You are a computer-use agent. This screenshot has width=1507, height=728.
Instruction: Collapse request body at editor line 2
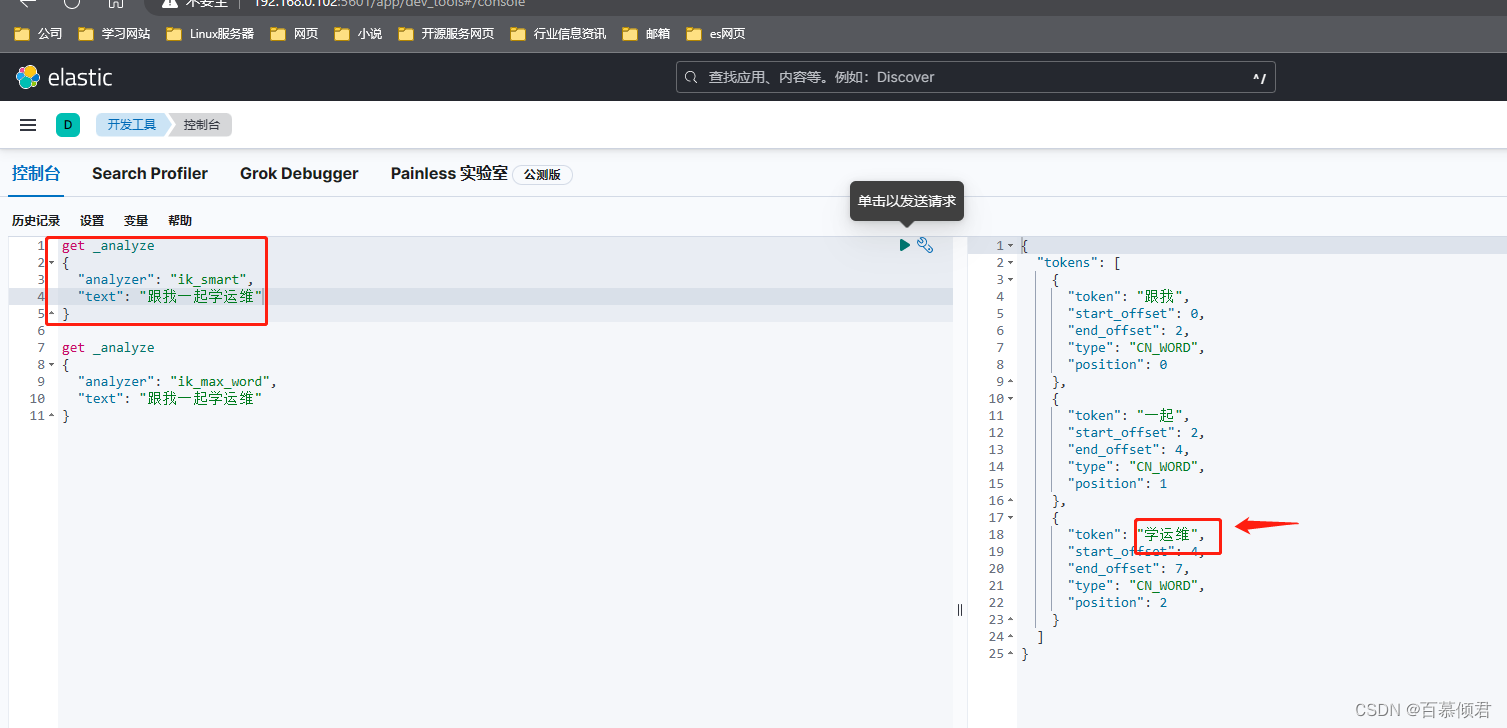click(51, 263)
